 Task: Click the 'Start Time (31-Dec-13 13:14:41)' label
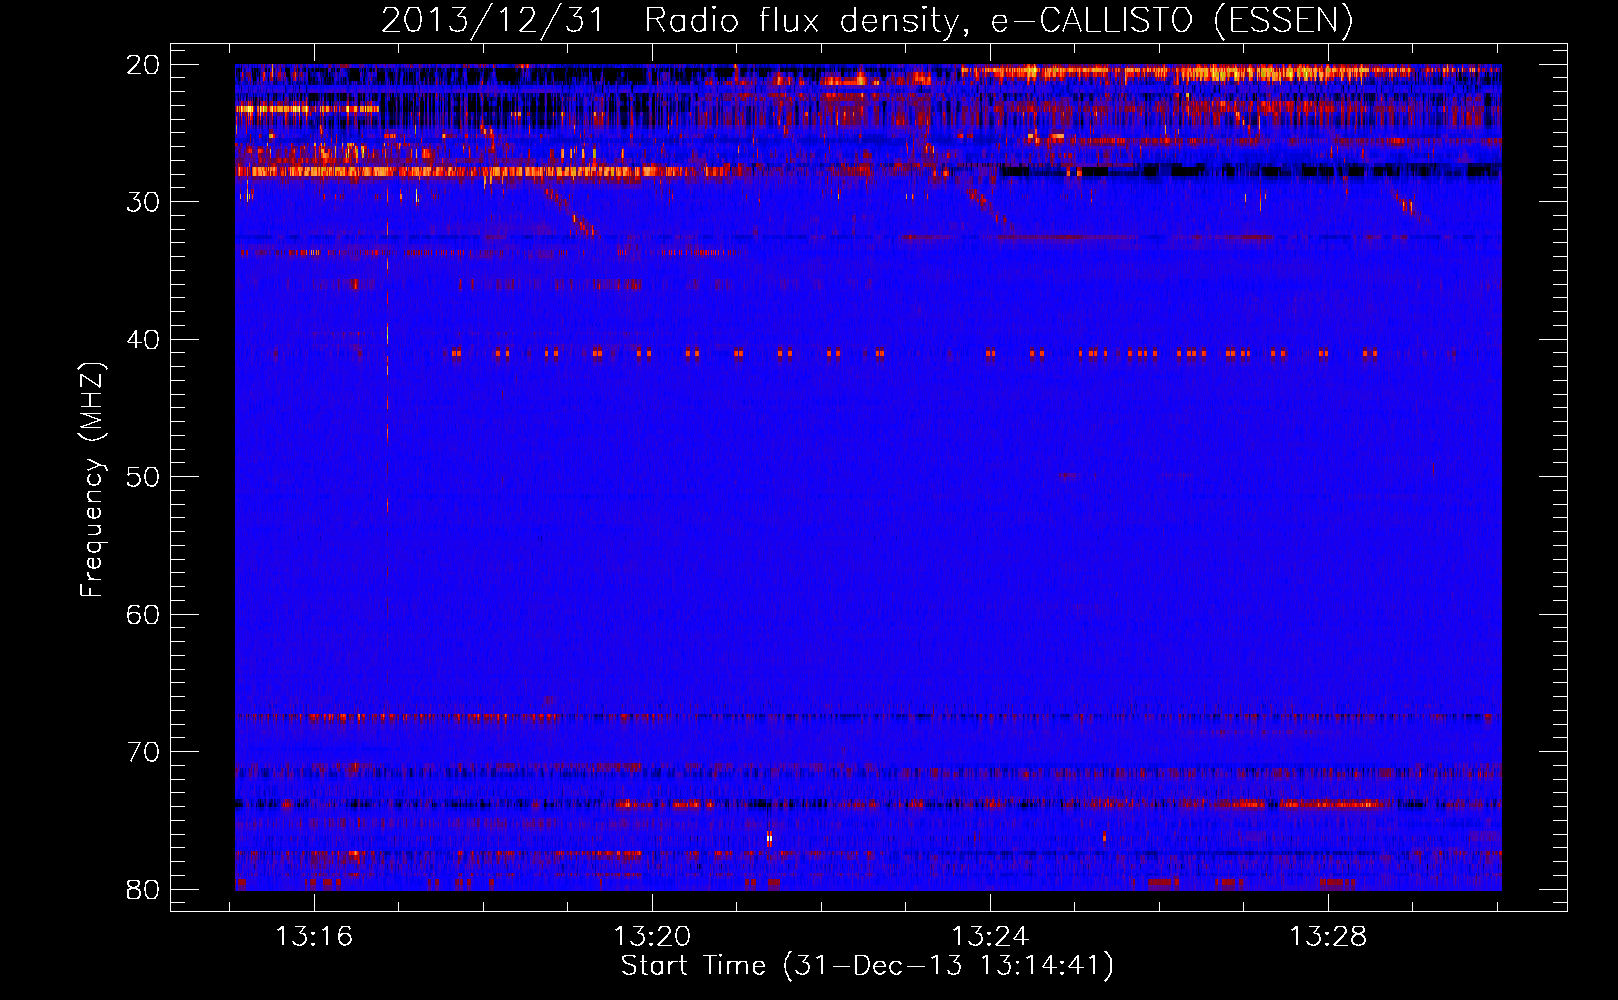click(x=867, y=966)
